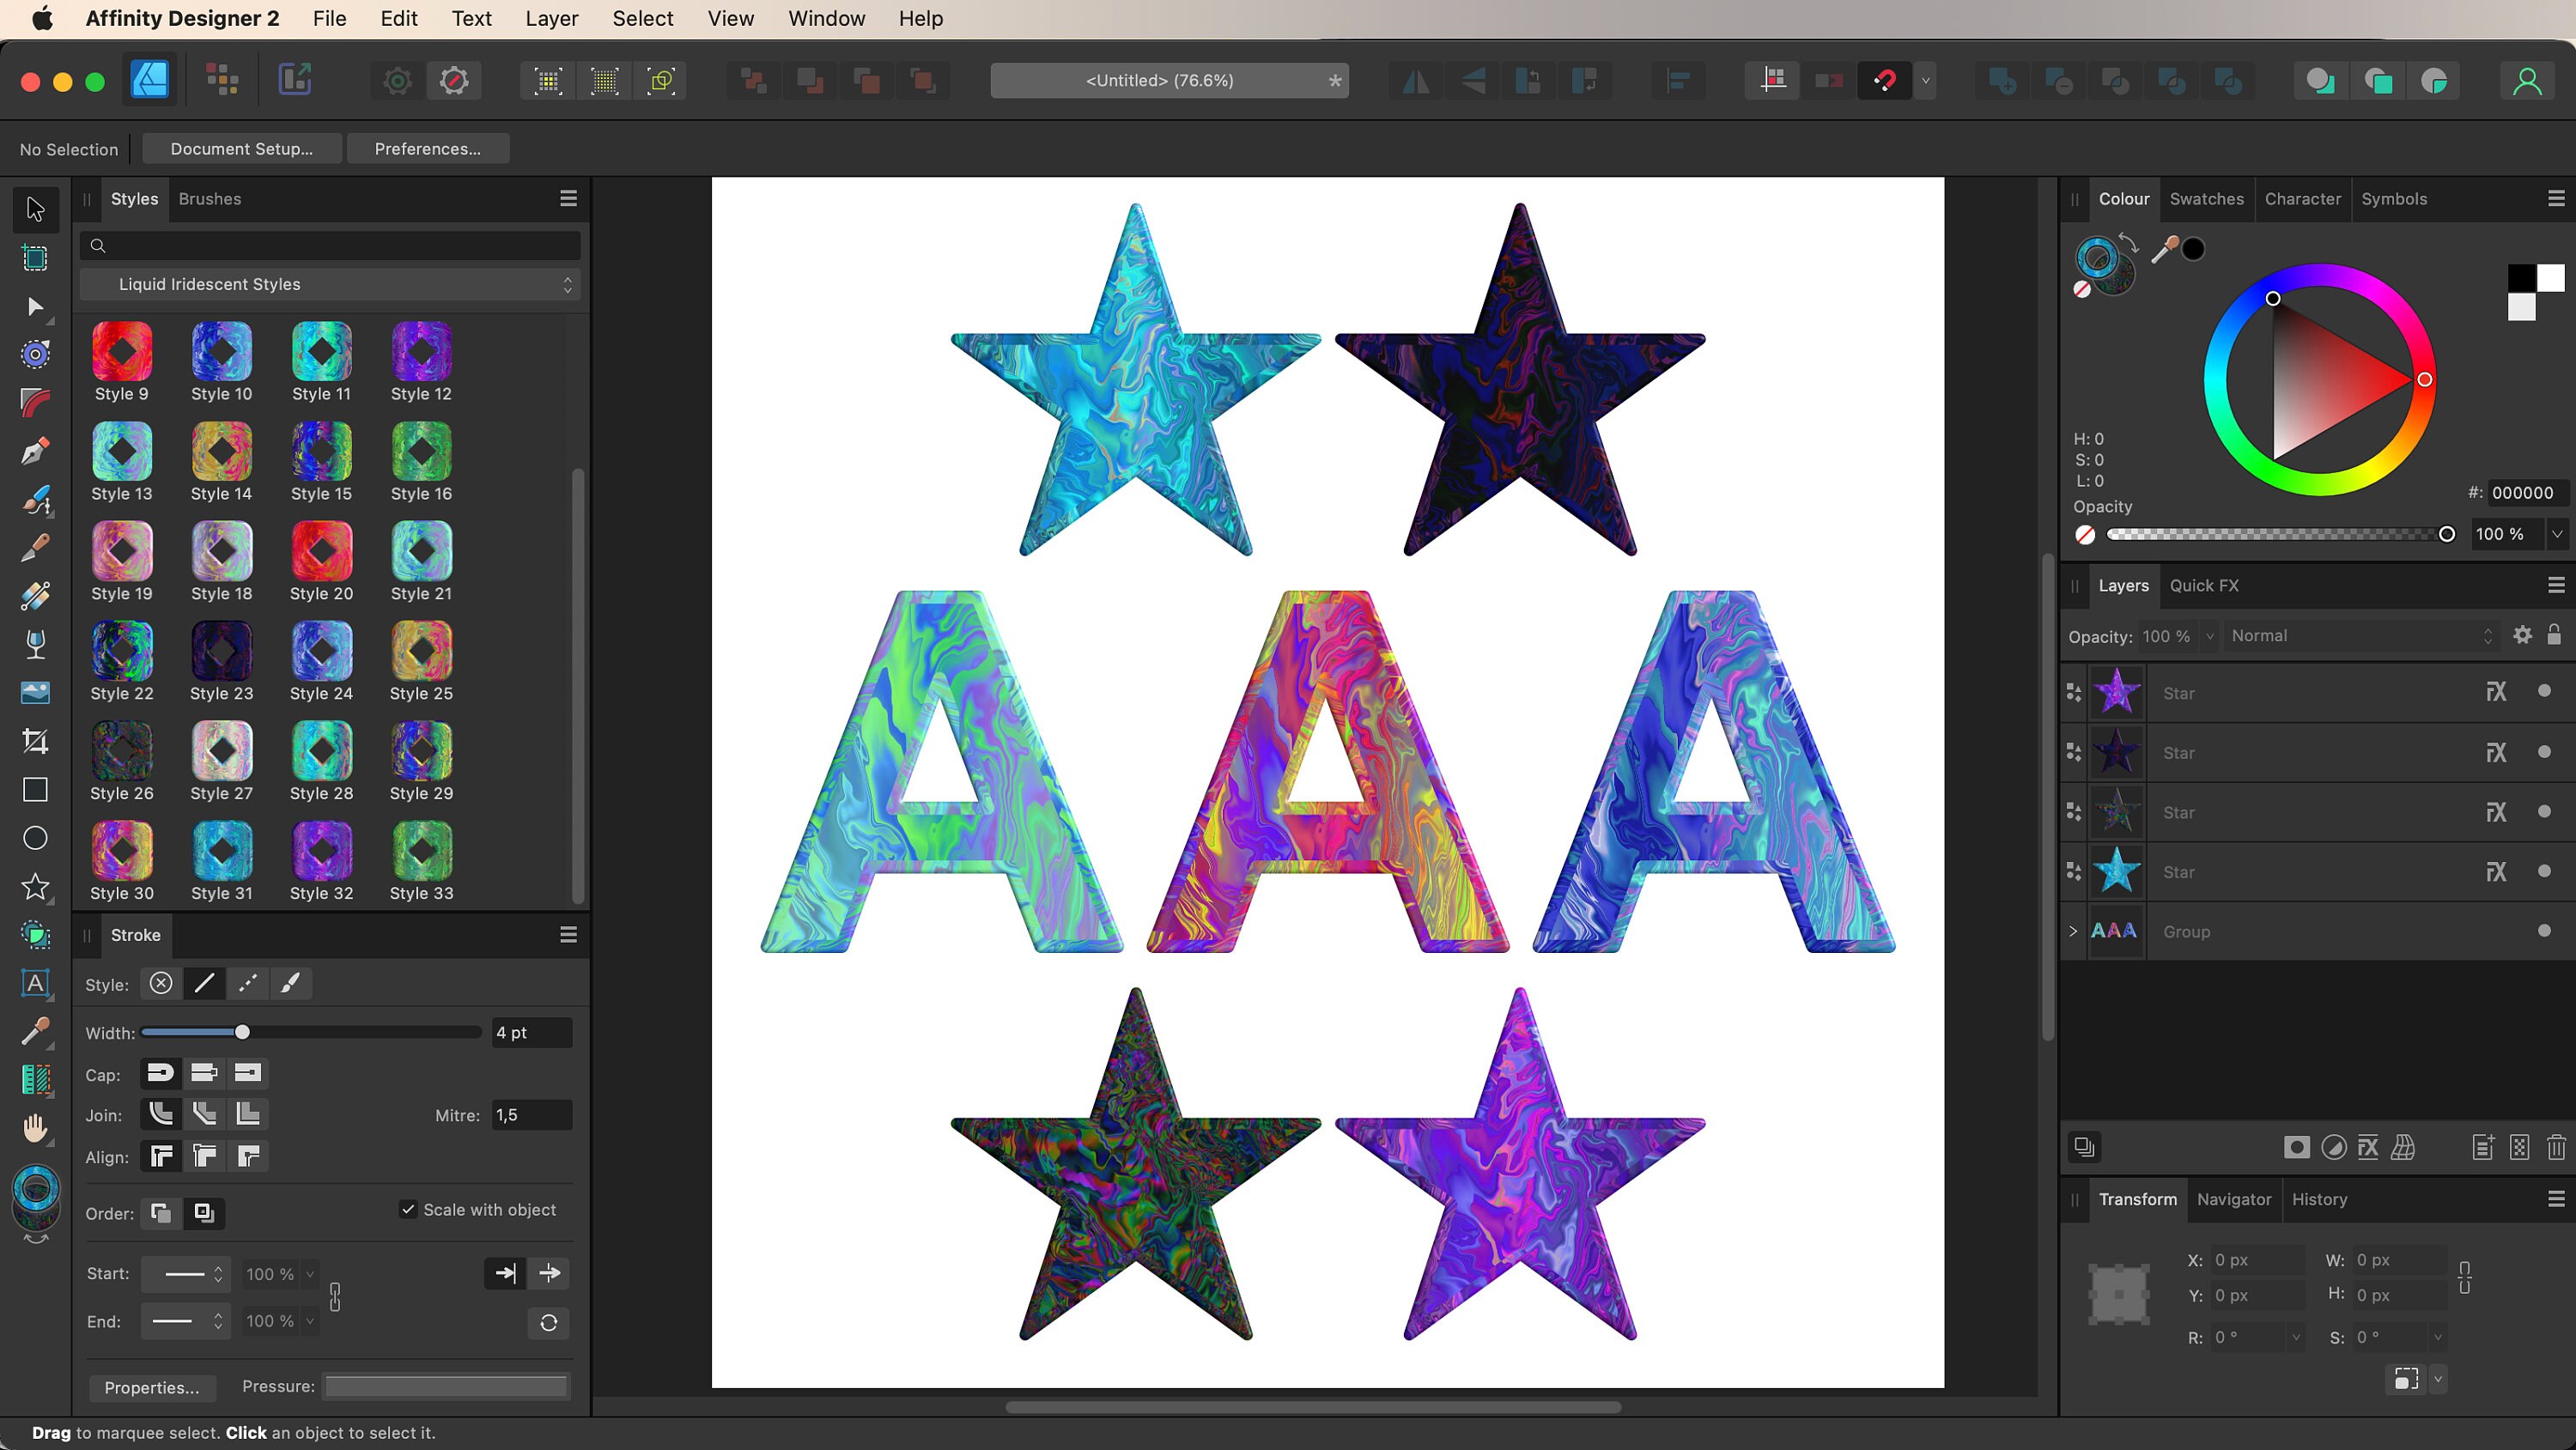The height and width of the screenshot is (1450, 2576).
Task: Select the Pen tool
Action: 35,451
